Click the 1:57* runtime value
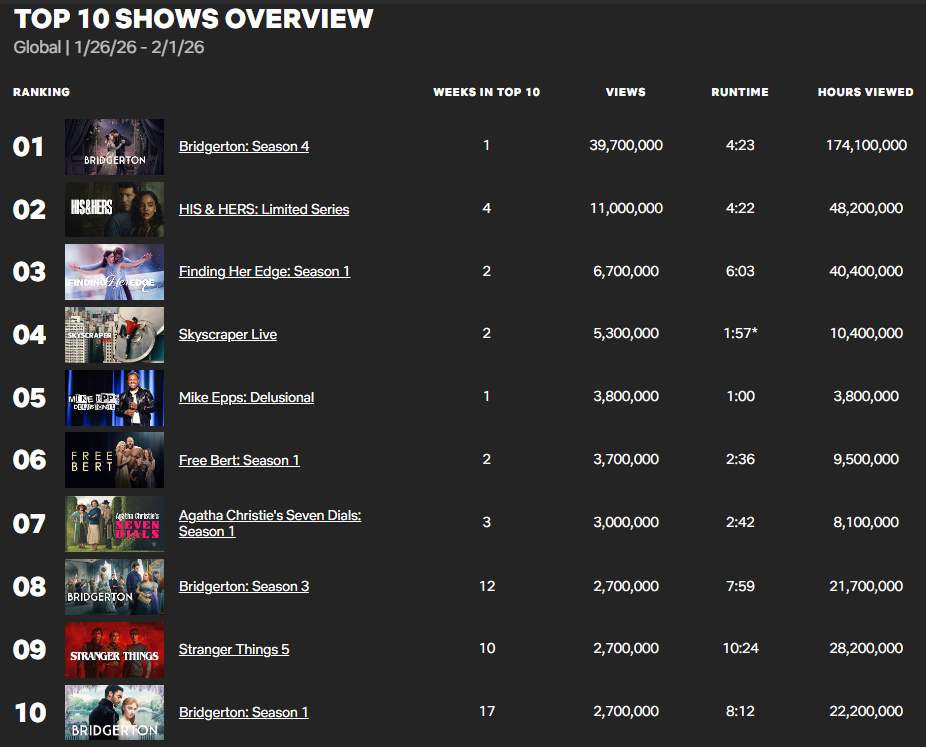Screen dimensions: 926x747 pyautogui.click(x=741, y=334)
